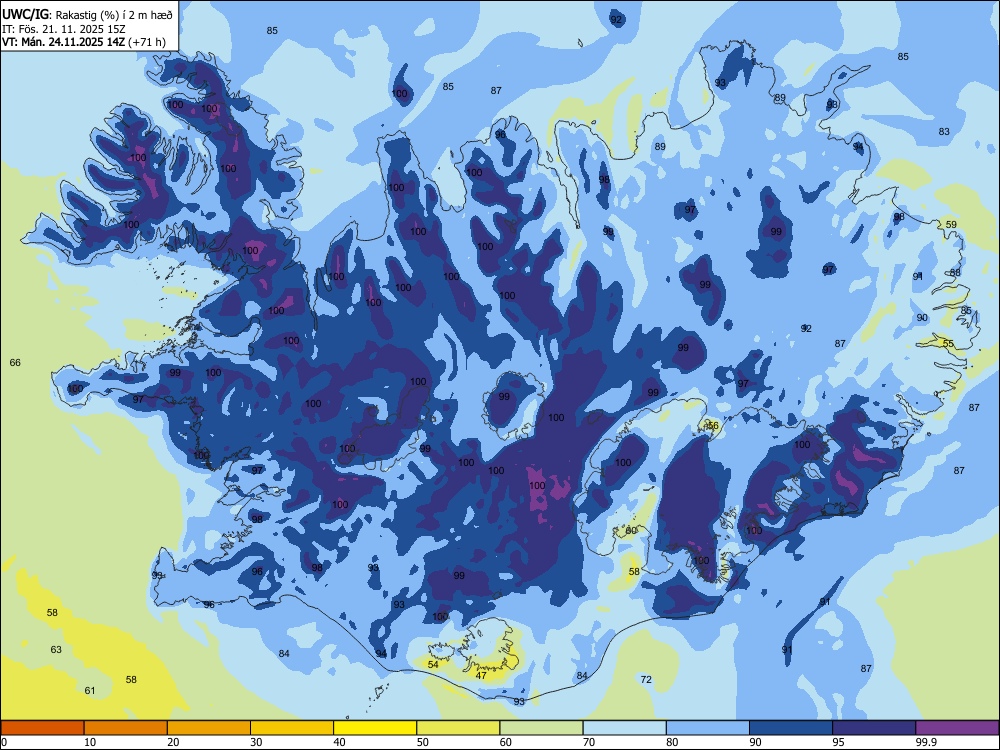
Task: Click the map value '60' in the southern highlands
Action: tap(631, 531)
